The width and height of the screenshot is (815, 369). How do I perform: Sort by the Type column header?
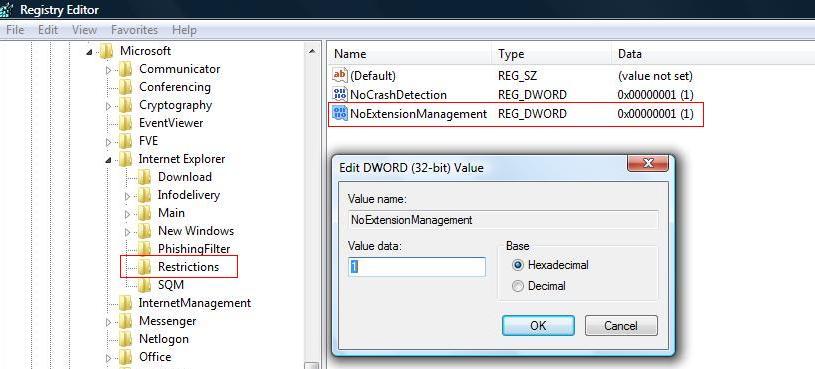click(x=551, y=54)
